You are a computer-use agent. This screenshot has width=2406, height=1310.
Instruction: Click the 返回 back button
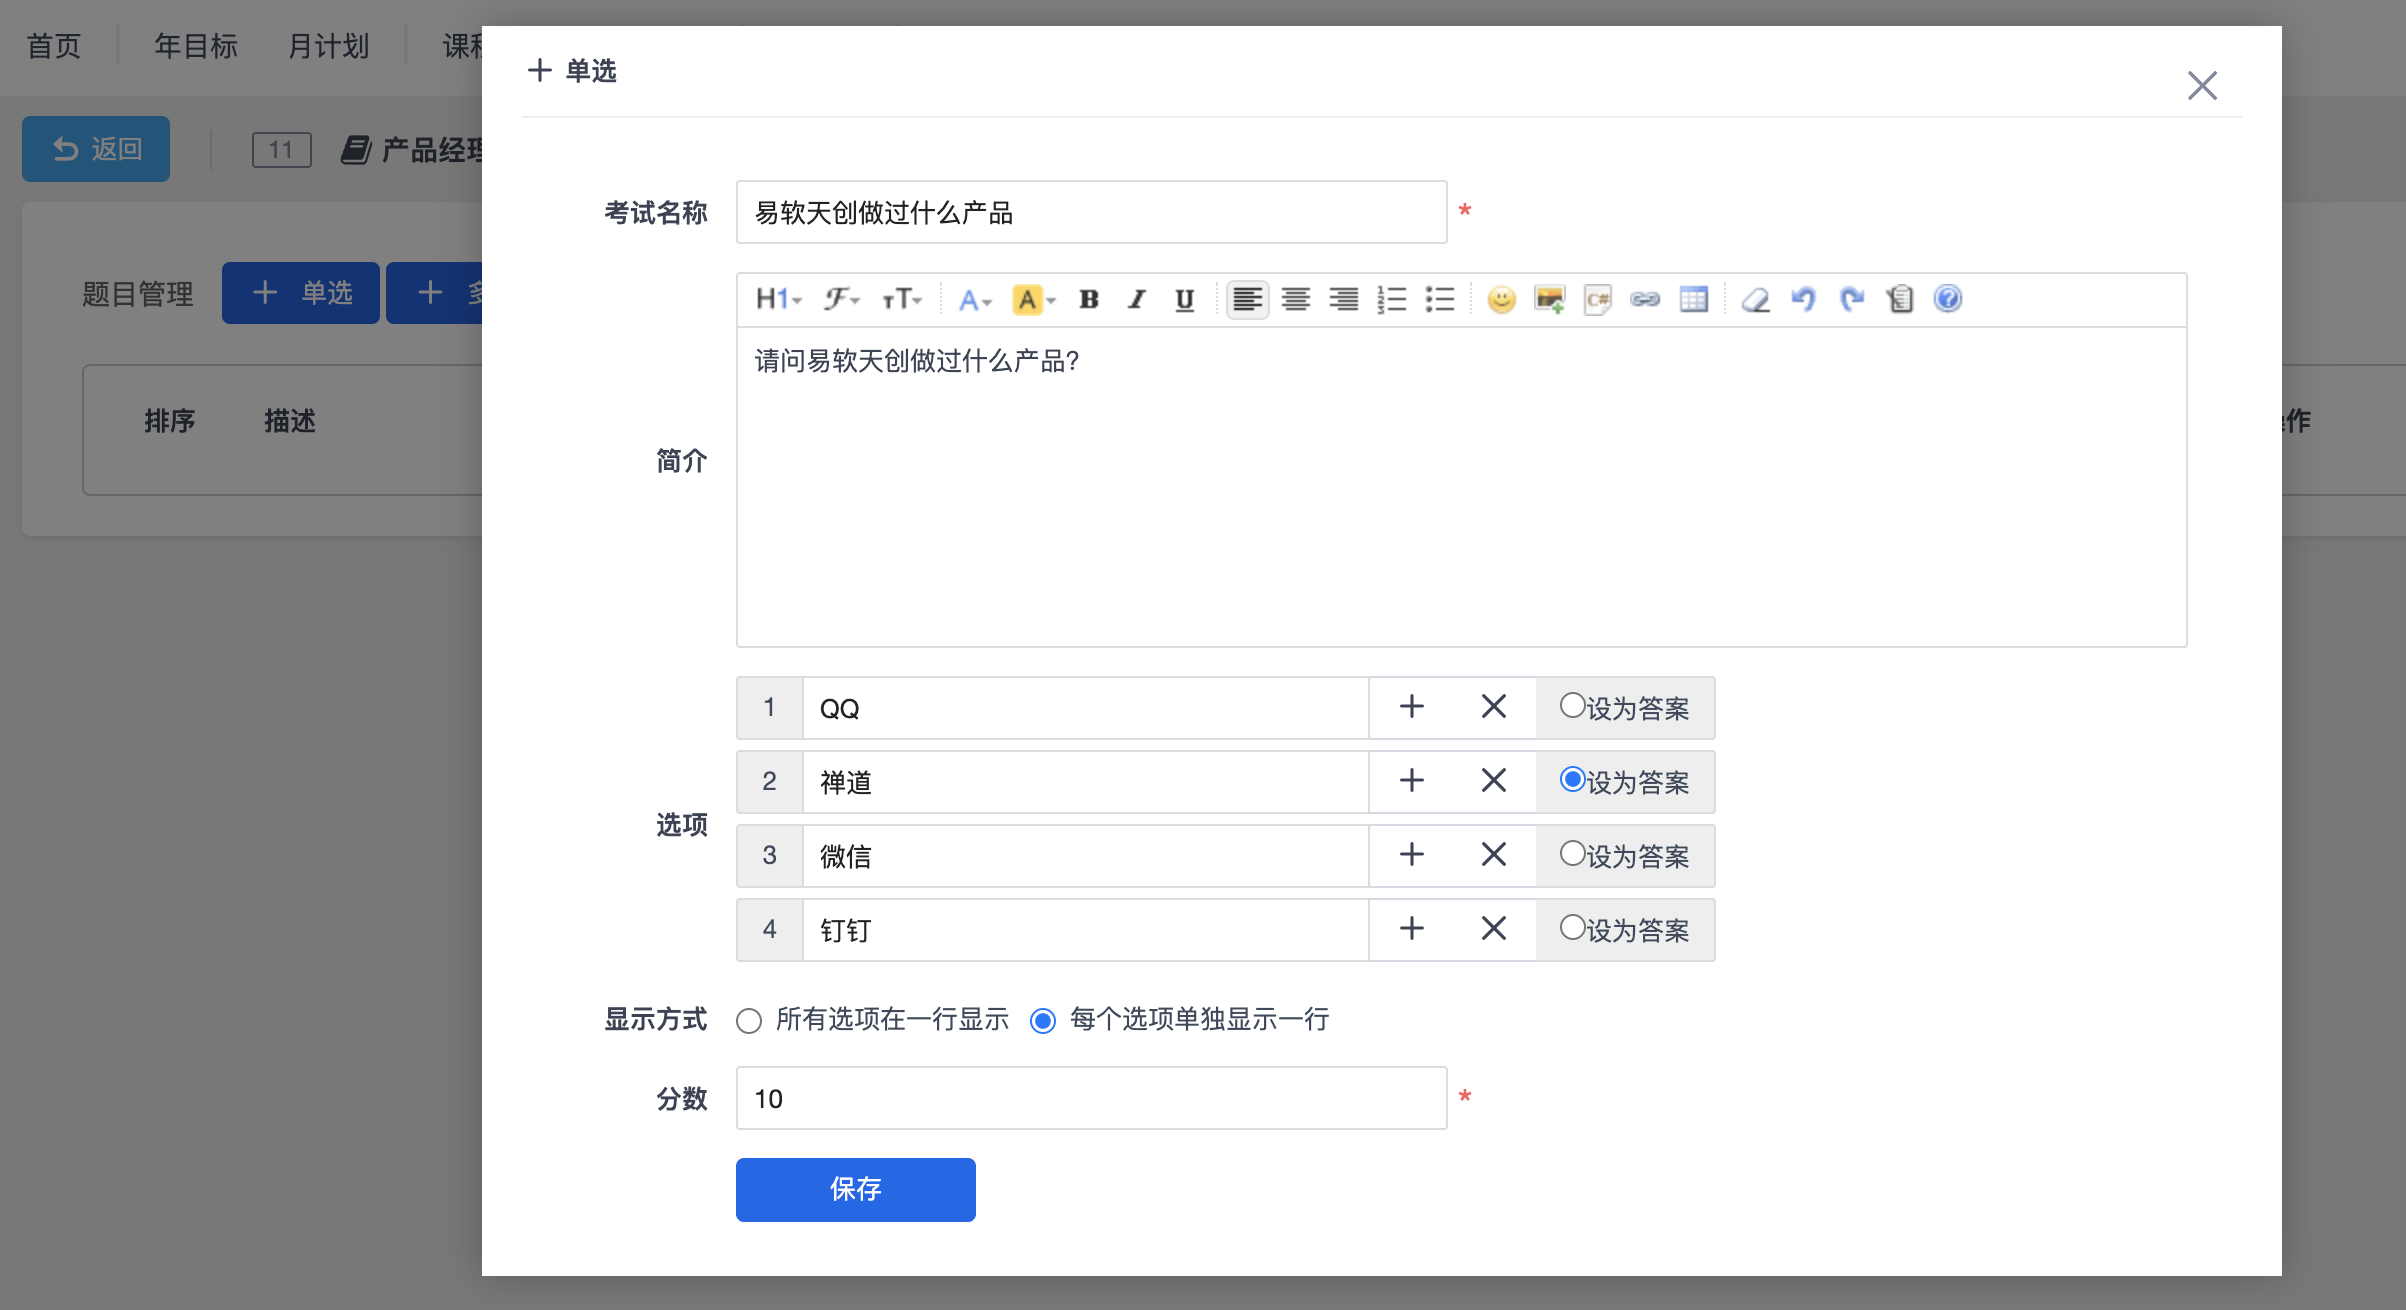point(96,149)
